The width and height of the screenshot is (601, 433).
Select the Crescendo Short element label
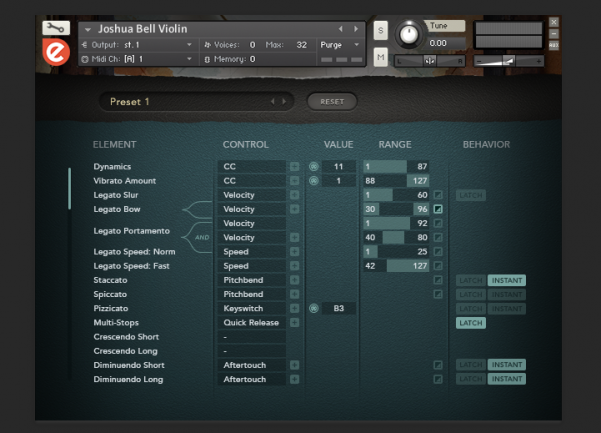pos(126,337)
